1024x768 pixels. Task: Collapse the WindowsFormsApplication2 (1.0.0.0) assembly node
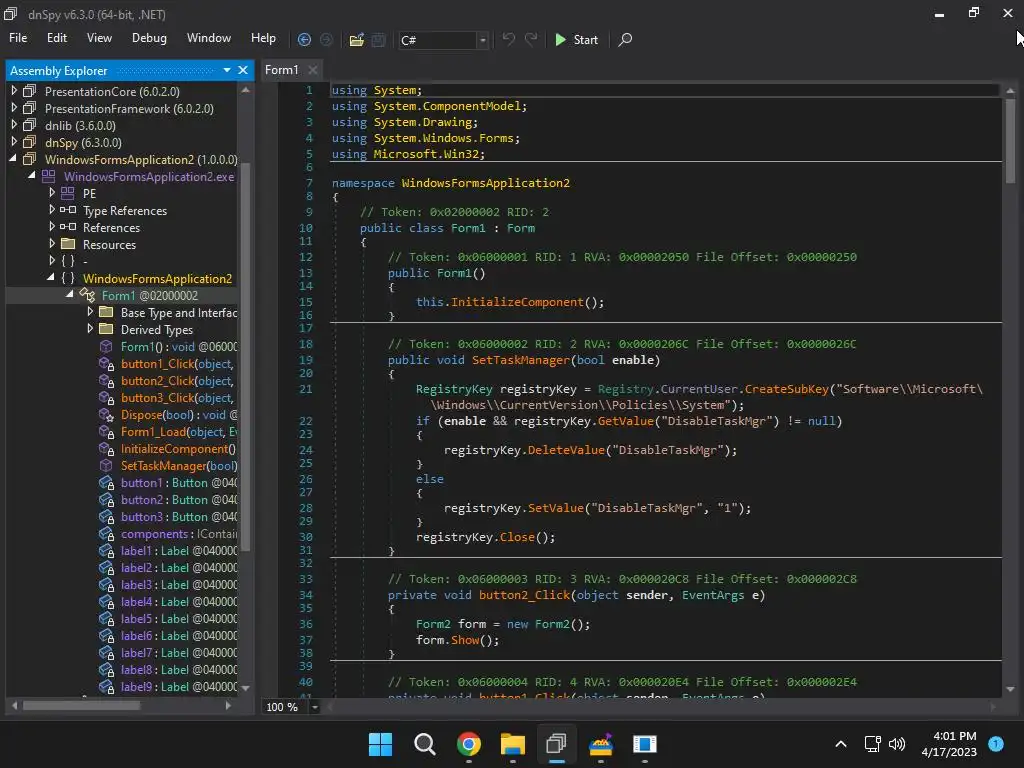[x=13, y=159]
